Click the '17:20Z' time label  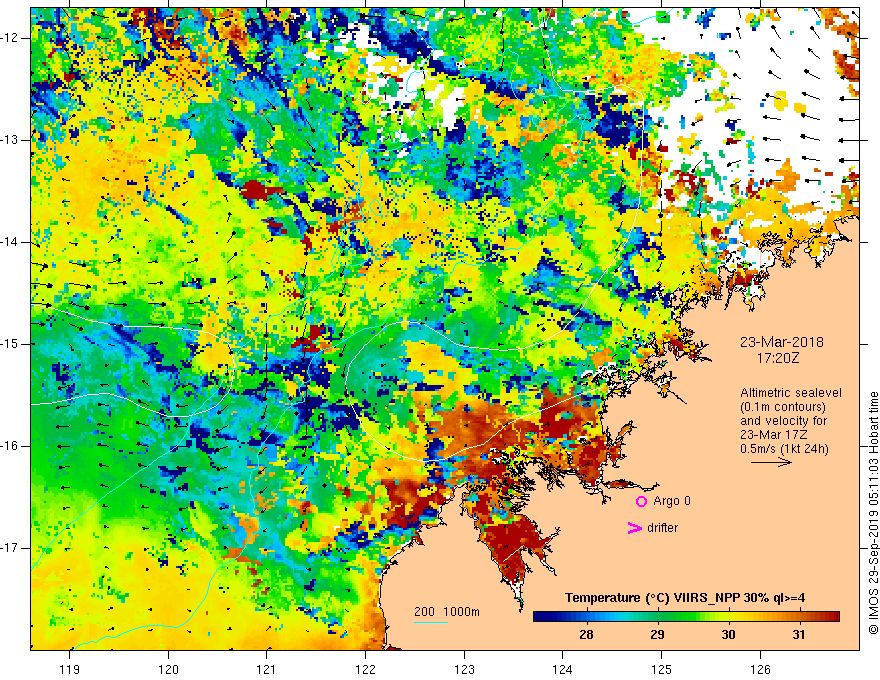tap(778, 358)
